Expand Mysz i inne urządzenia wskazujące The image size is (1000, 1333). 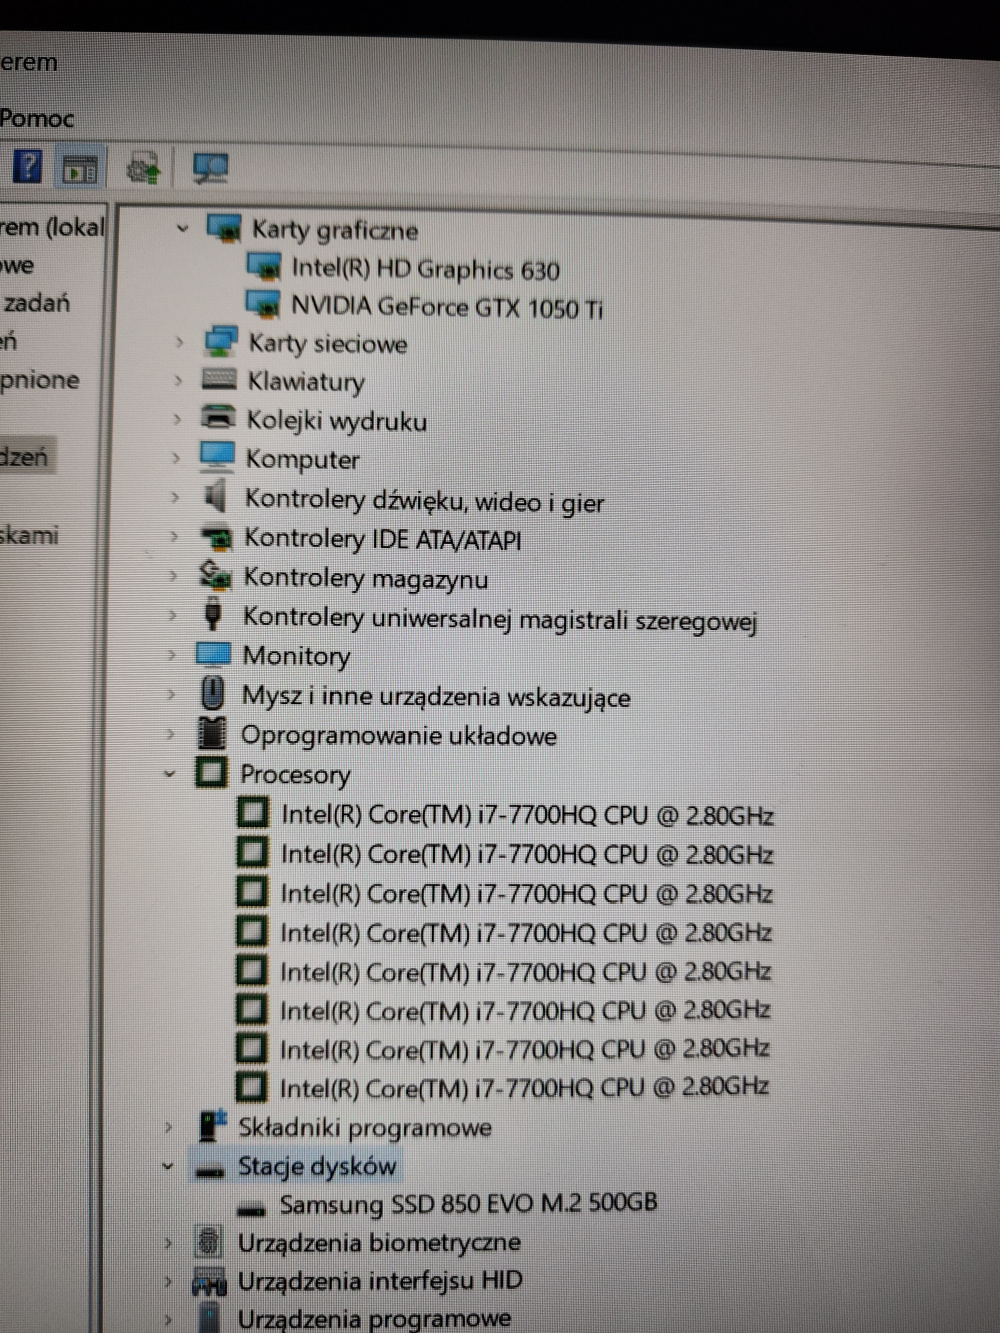coord(171,694)
